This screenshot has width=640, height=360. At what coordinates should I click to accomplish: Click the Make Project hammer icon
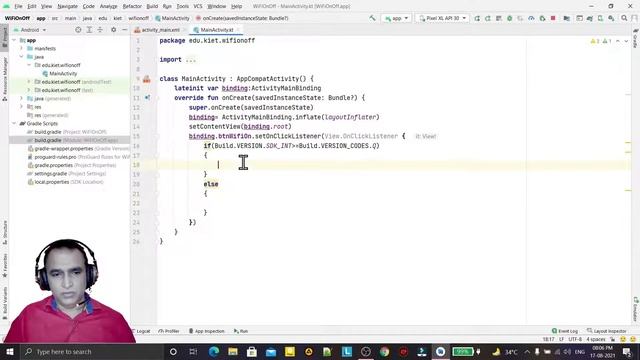pyautogui.click(x=372, y=18)
